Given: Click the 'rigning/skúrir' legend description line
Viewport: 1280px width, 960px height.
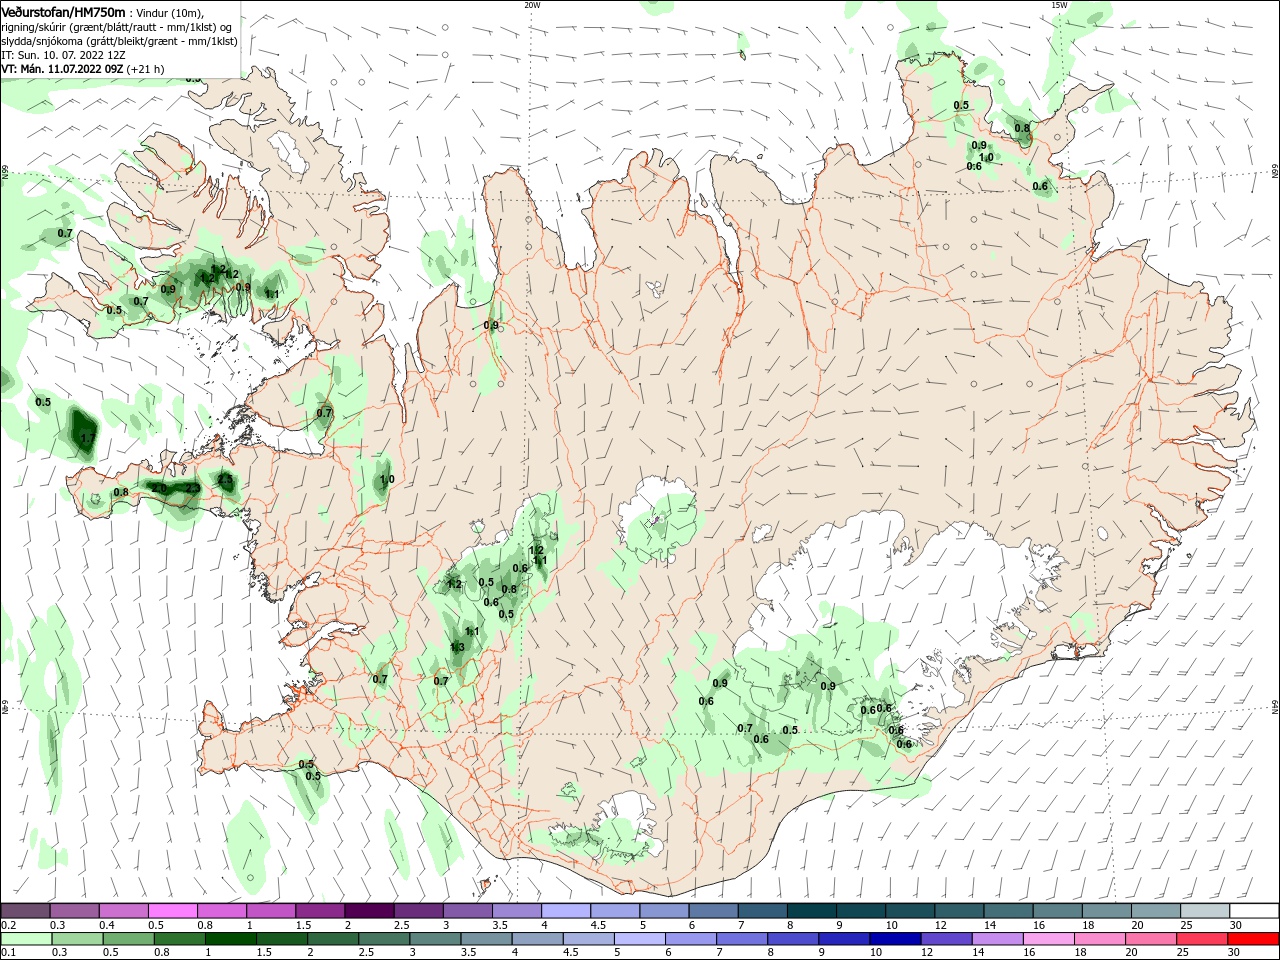Looking at the screenshot, I should click(117, 27).
